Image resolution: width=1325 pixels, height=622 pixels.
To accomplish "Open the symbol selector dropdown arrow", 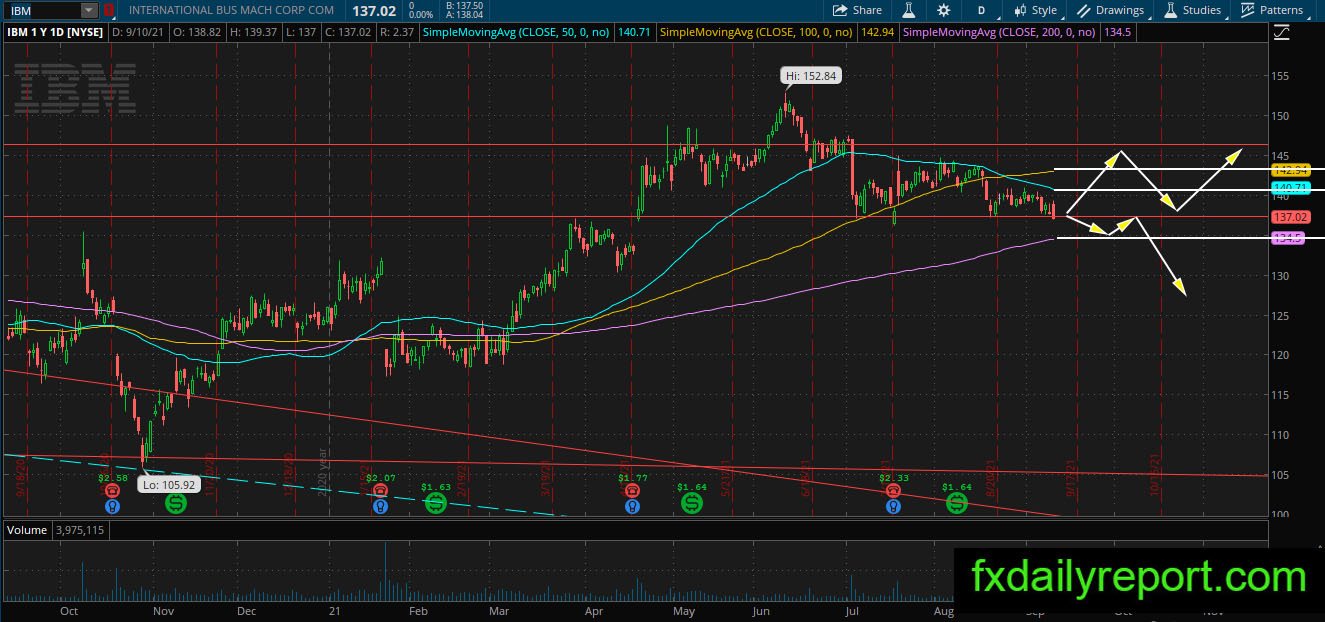I will coord(89,10).
